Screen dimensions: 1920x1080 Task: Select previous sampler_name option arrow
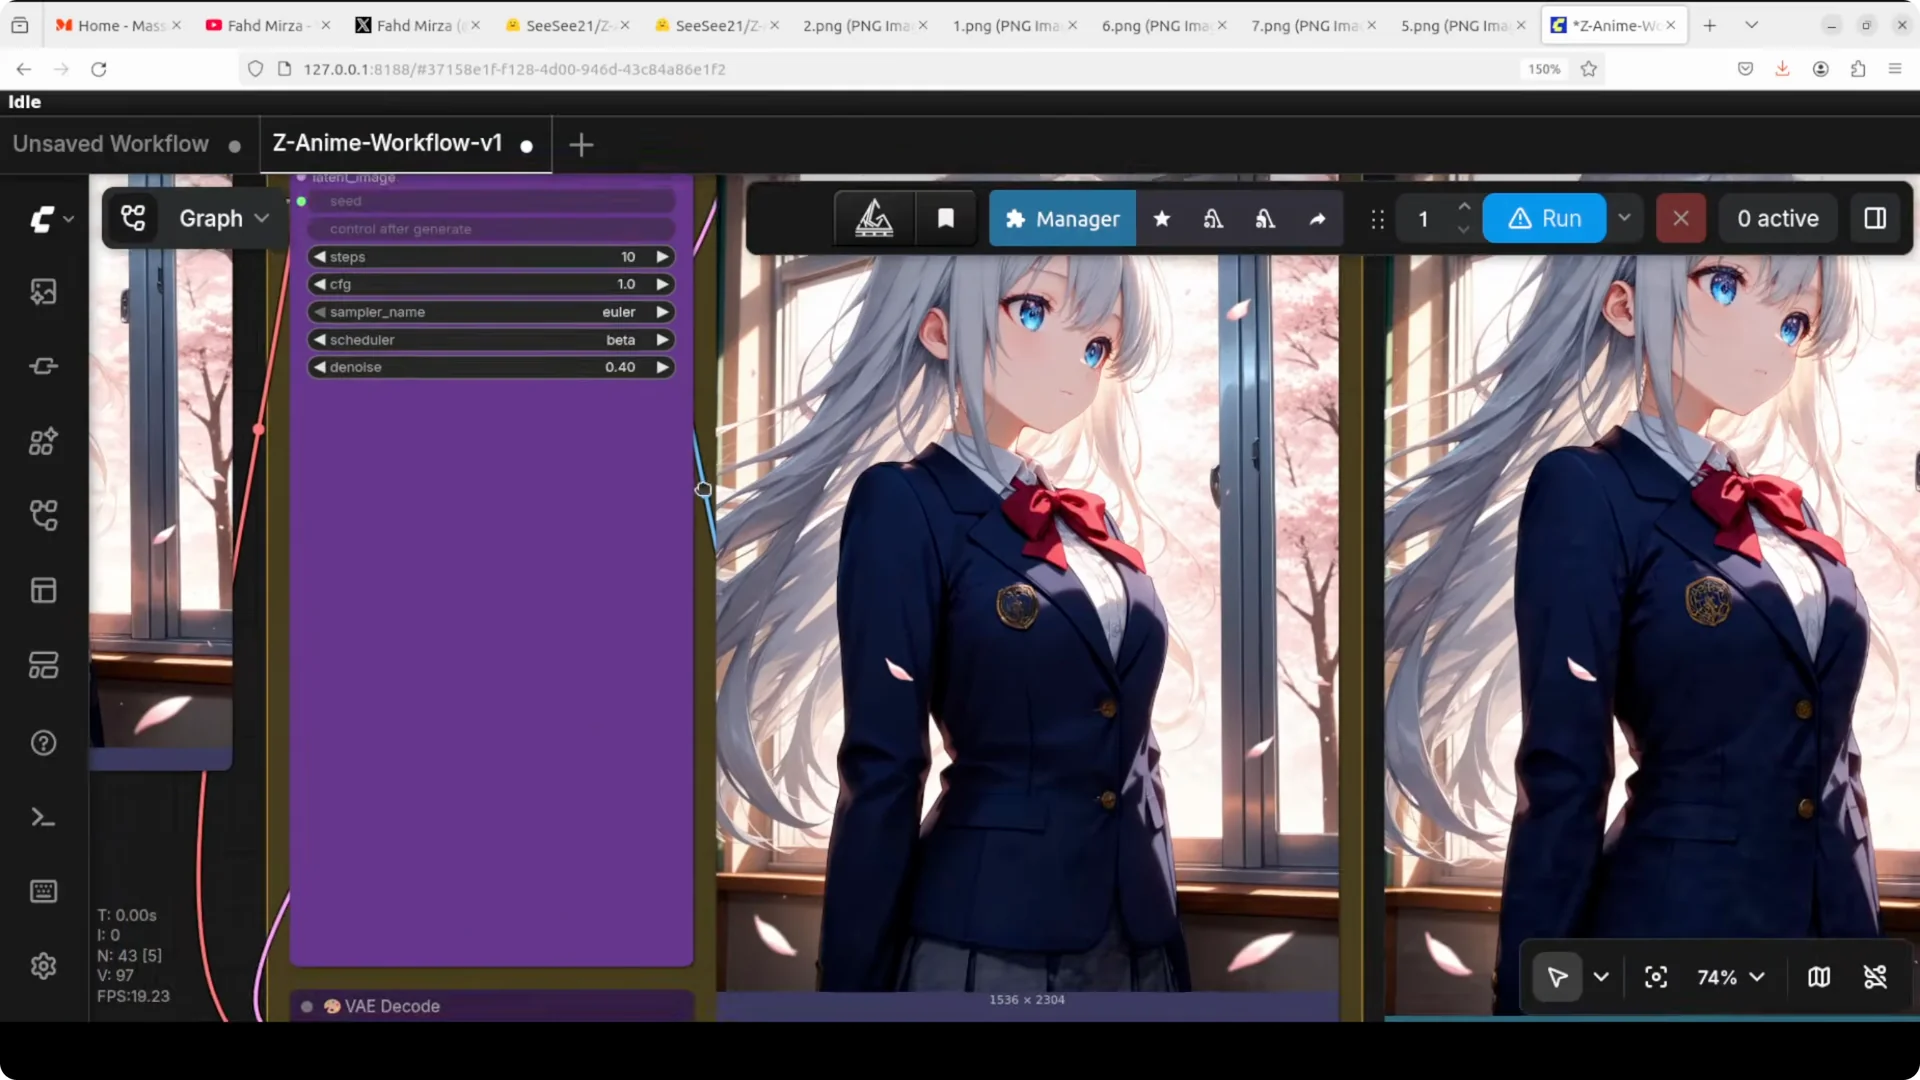click(319, 312)
